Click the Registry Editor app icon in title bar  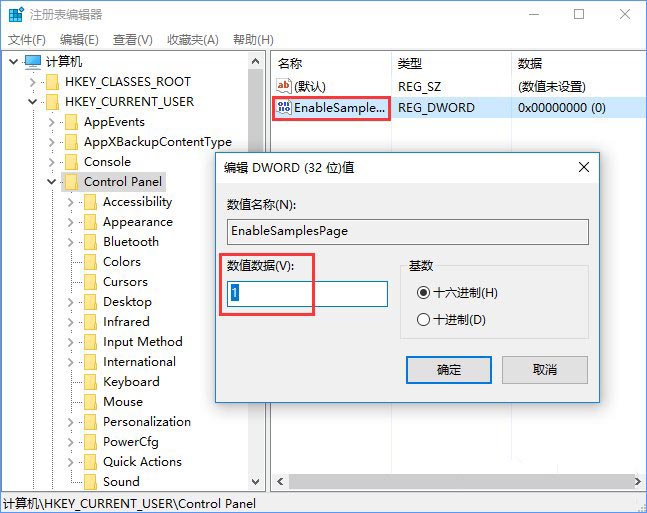tap(15, 15)
